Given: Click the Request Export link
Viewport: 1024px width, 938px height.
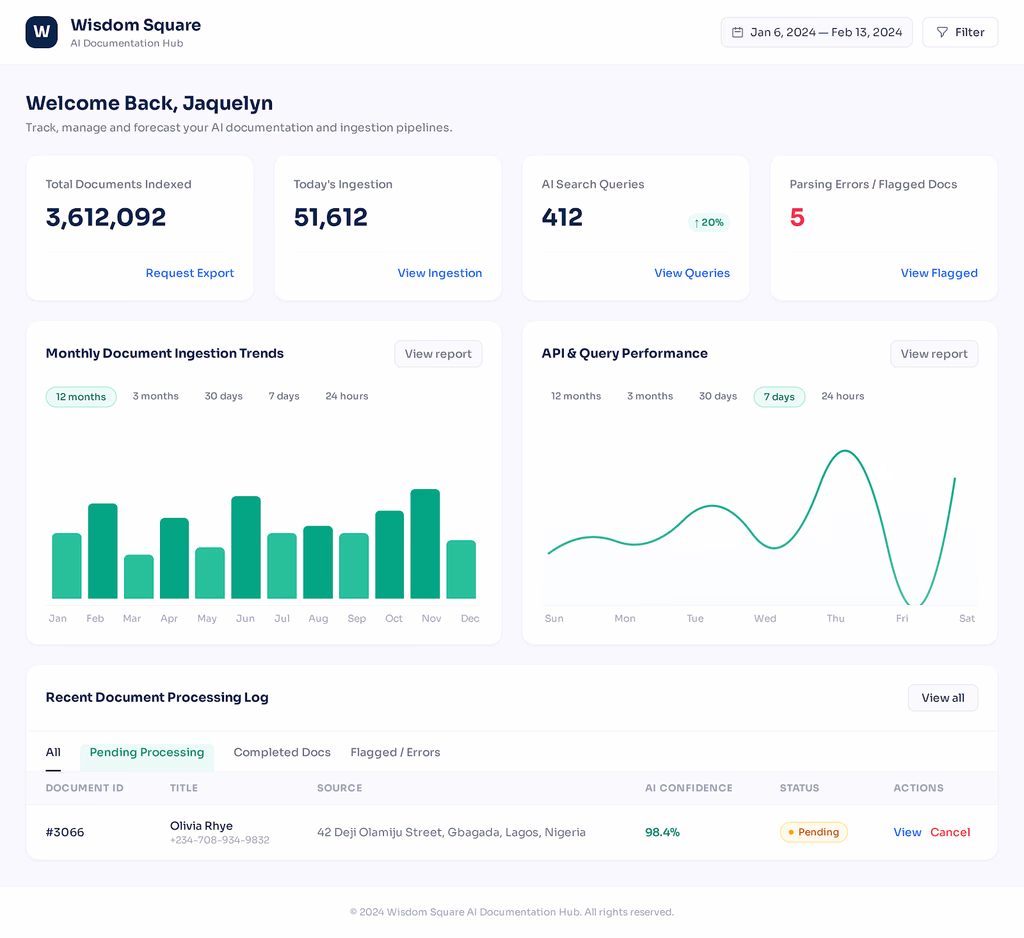Looking at the screenshot, I should coord(189,273).
